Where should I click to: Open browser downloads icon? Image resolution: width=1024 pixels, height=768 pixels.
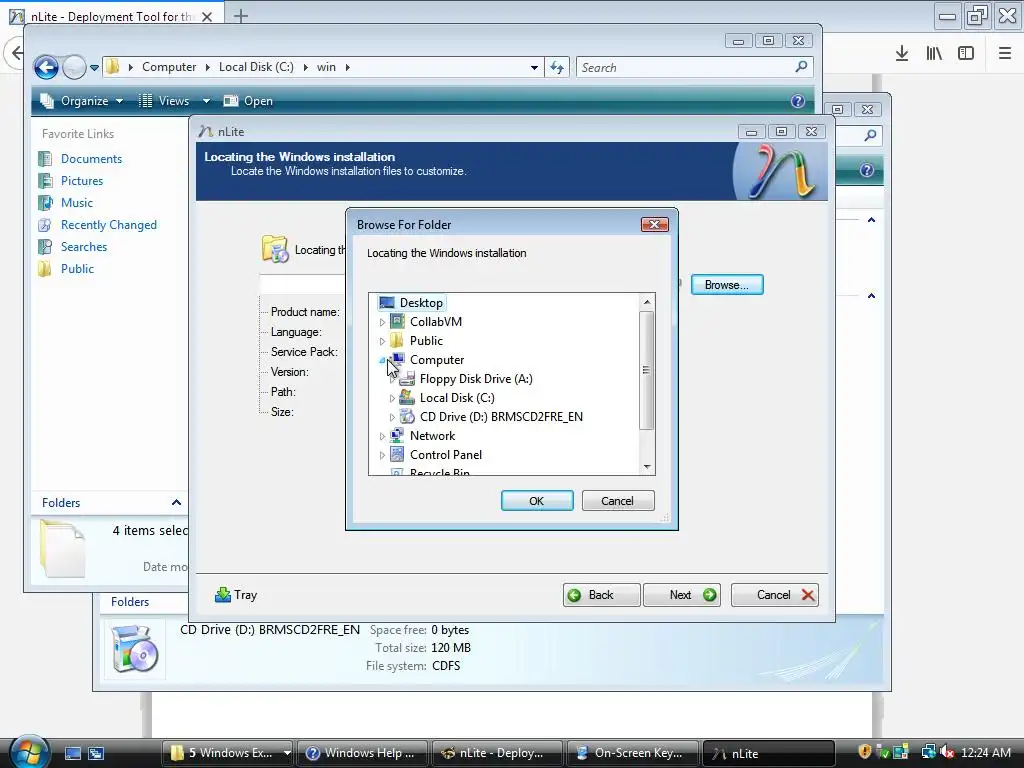point(902,54)
